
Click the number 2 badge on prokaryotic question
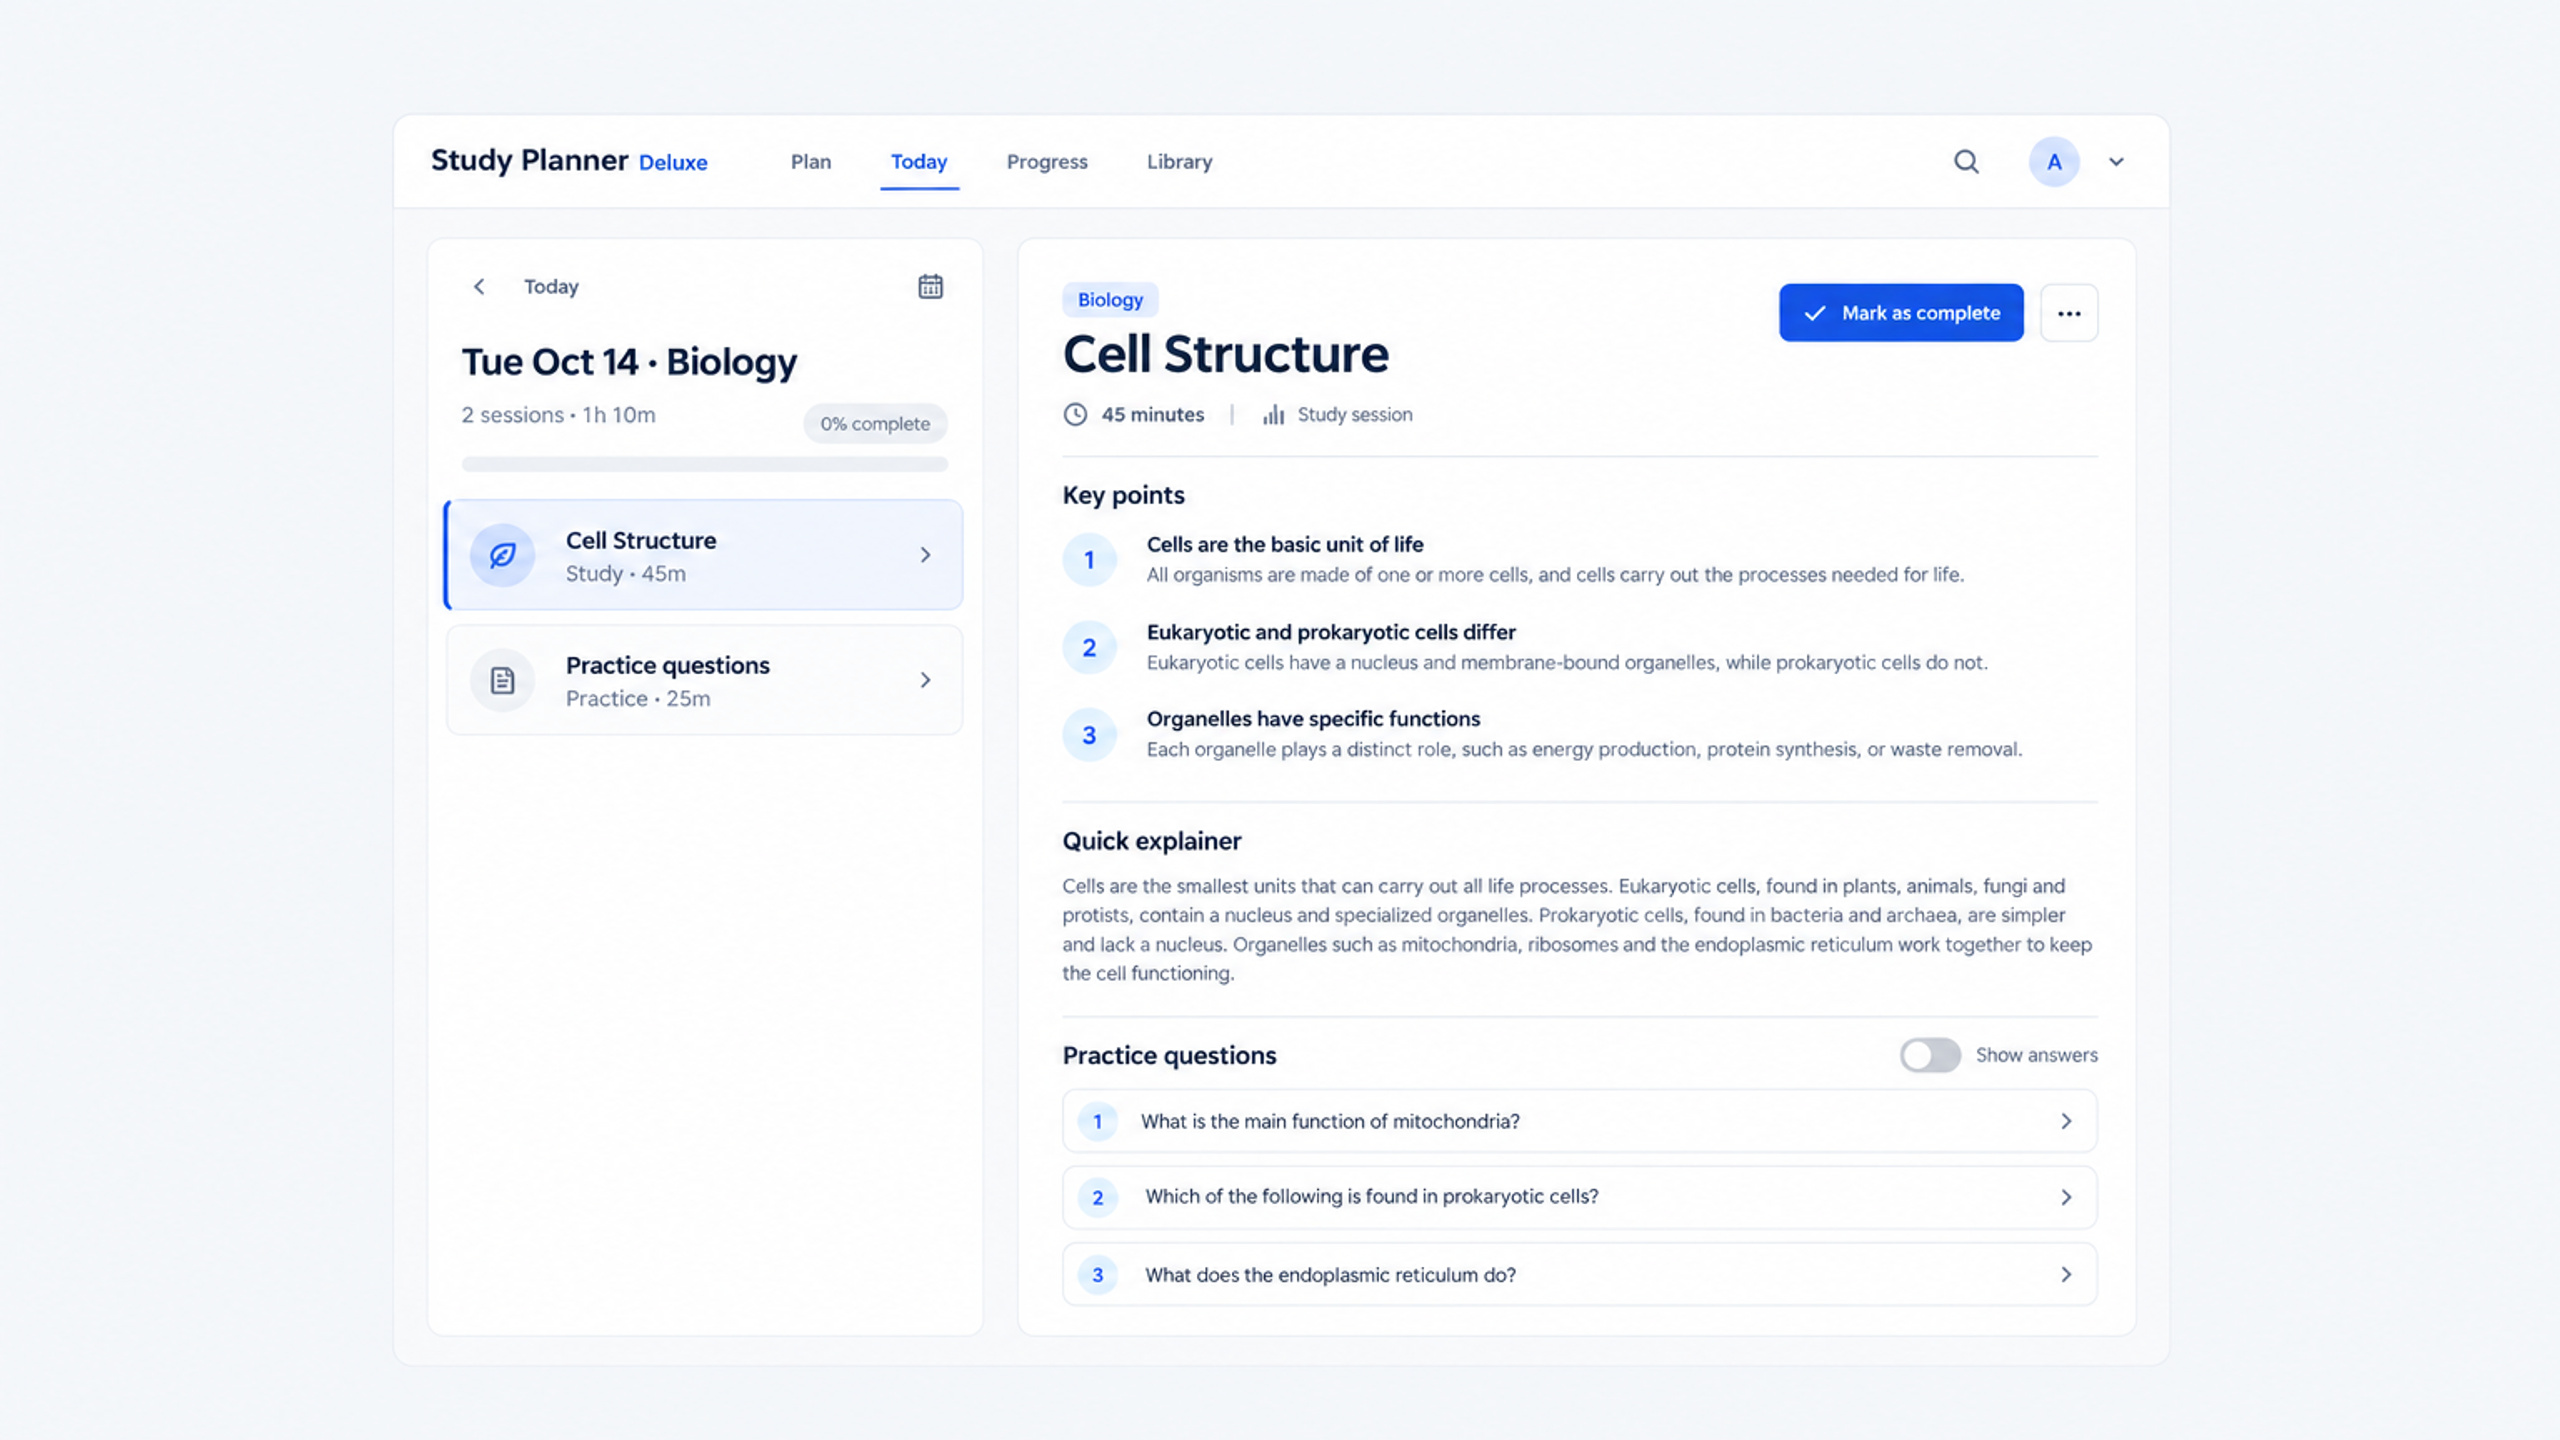coord(1098,1198)
